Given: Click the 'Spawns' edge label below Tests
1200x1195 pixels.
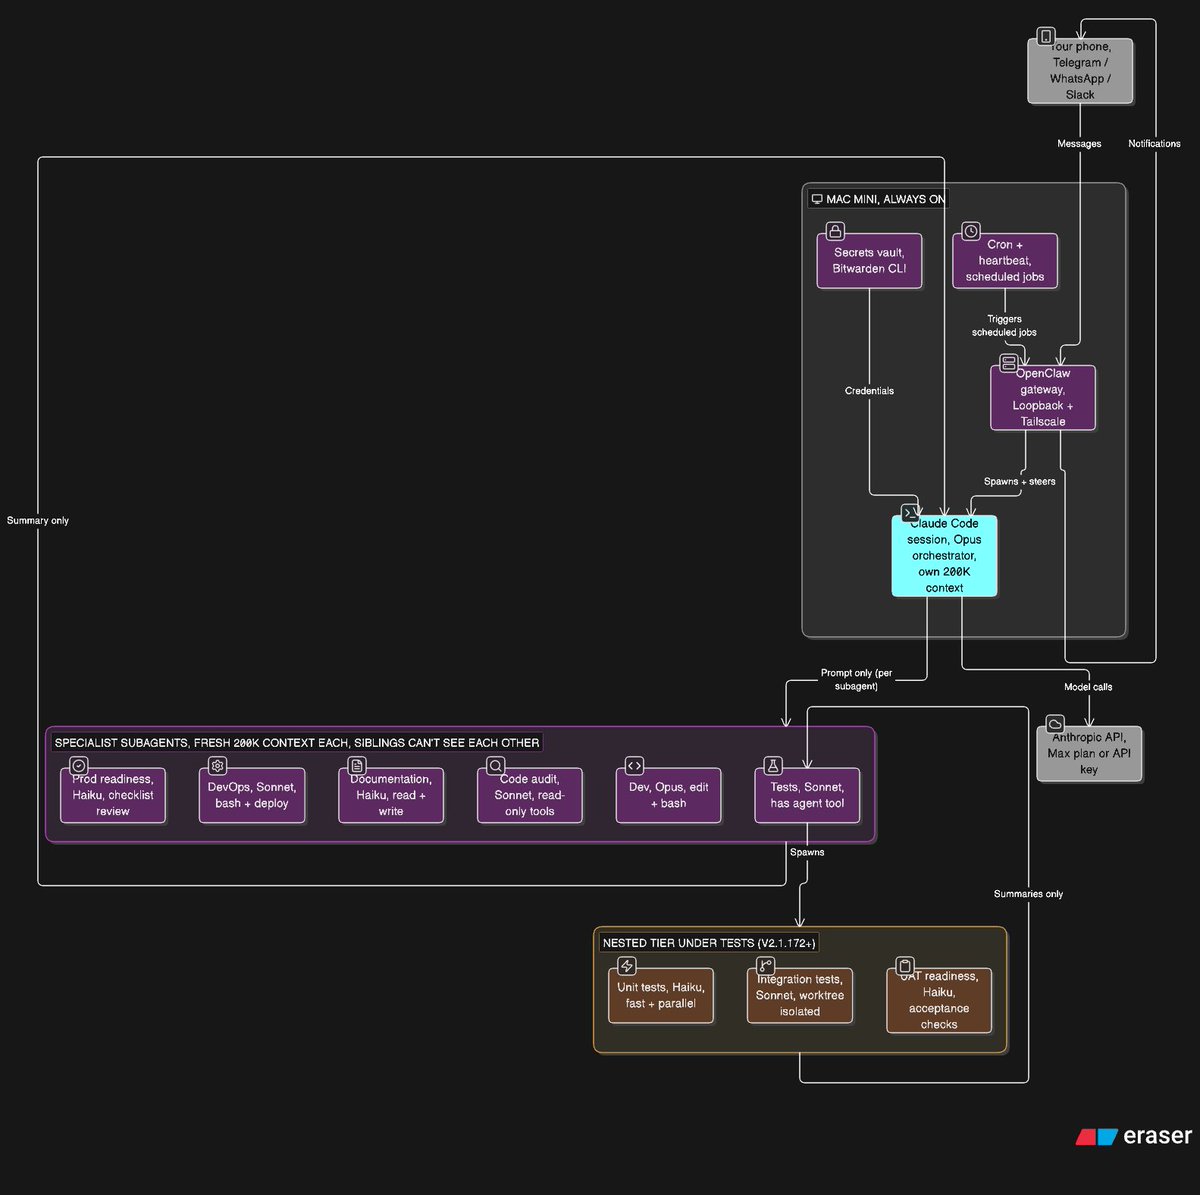Looking at the screenshot, I should click(807, 853).
